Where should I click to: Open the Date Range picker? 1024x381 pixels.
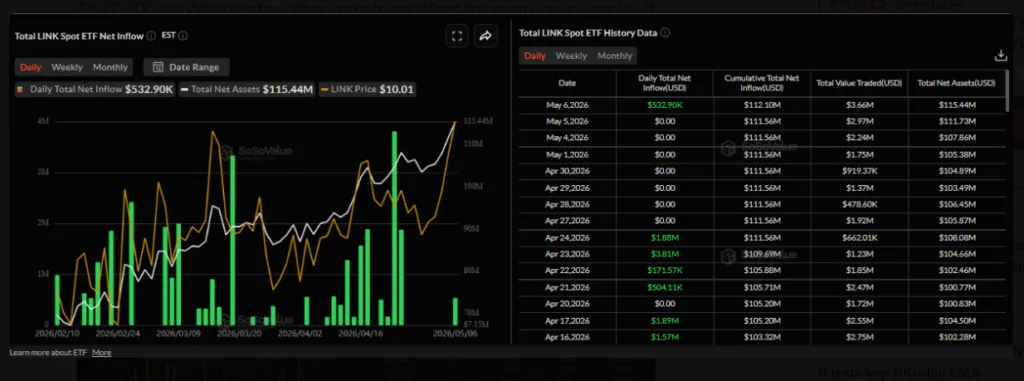[x=186, y=67]
